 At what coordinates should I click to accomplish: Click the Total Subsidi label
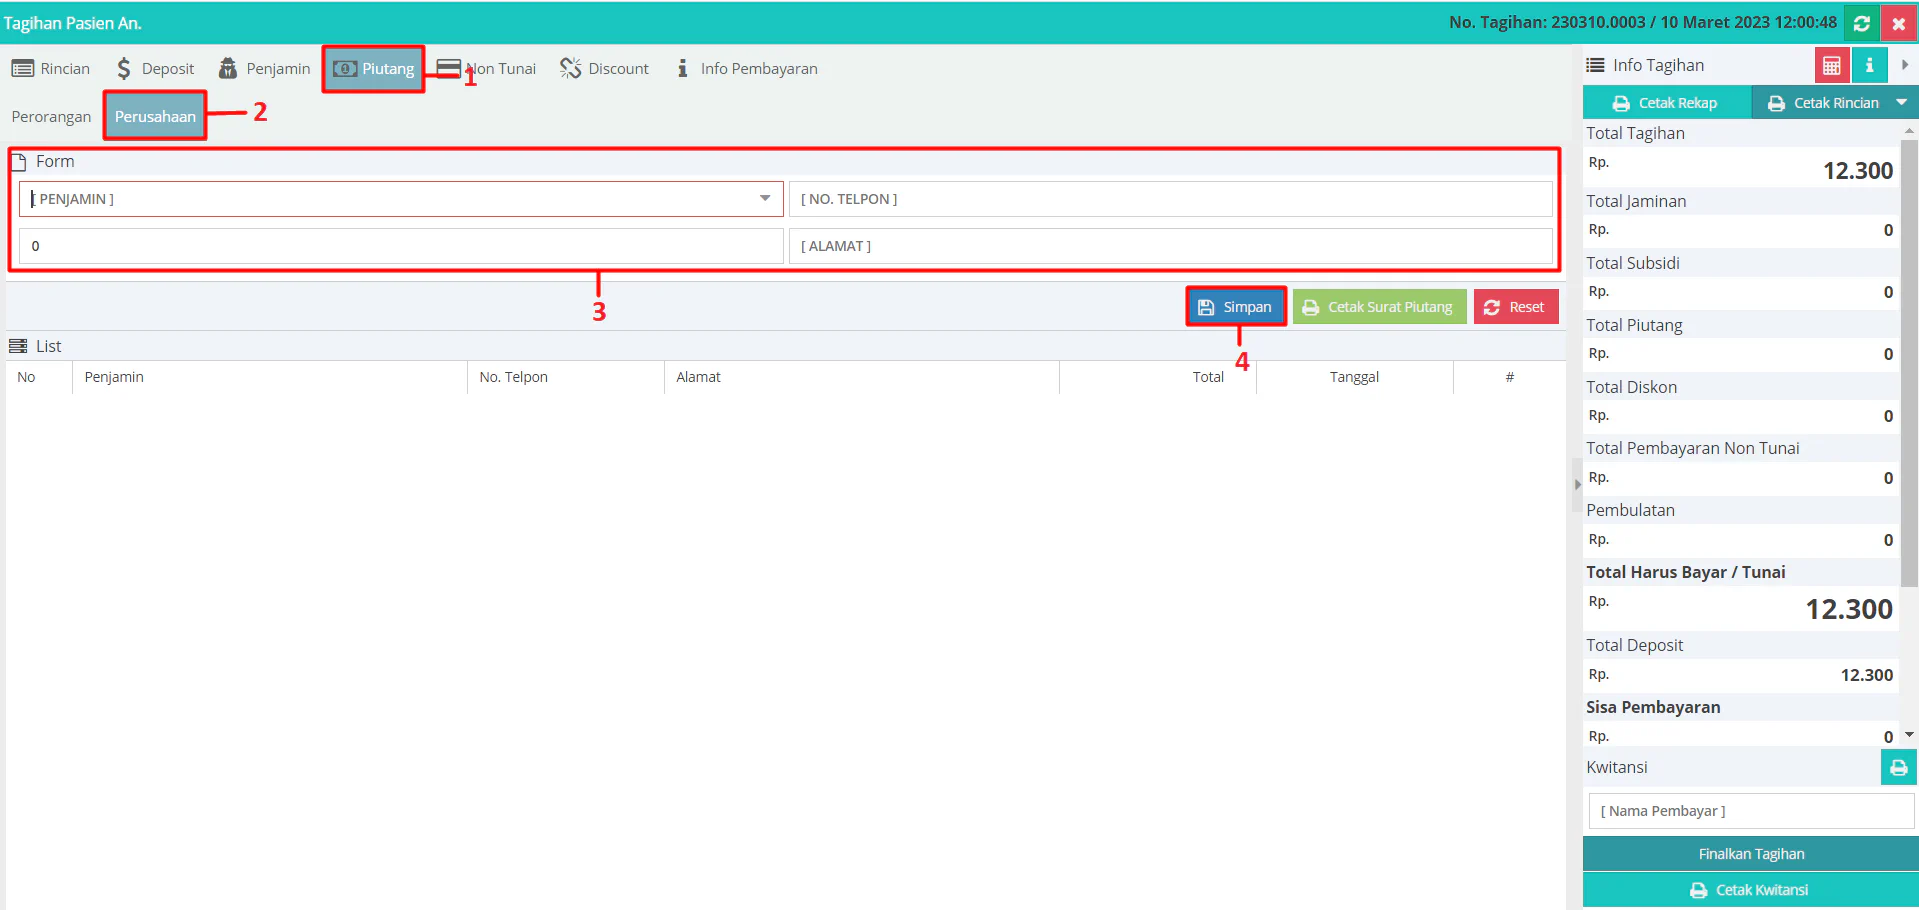1632,263
